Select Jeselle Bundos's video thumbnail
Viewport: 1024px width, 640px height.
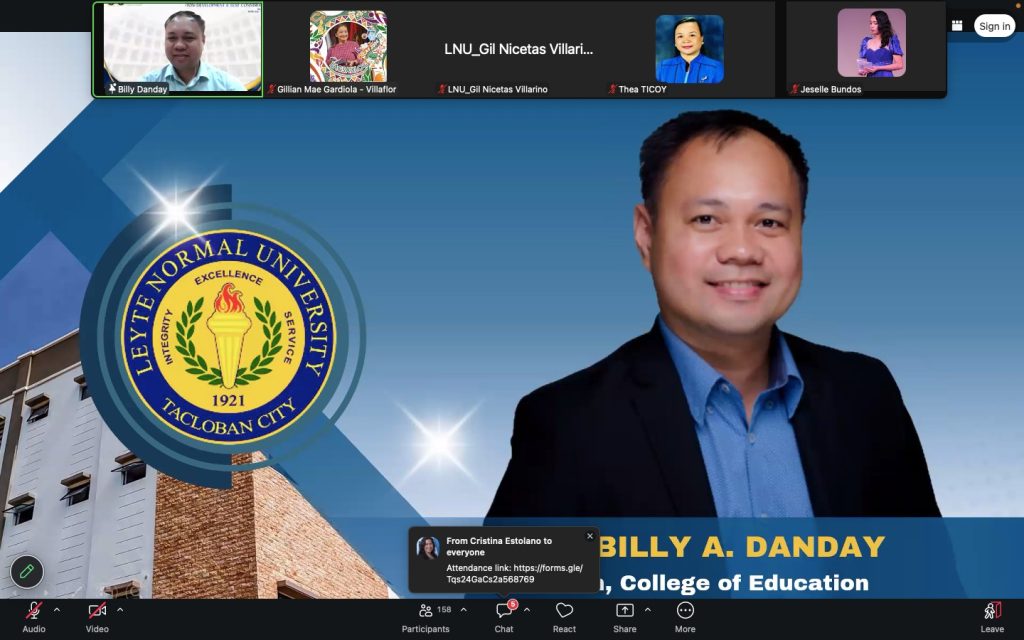click(x=866, y=50)
